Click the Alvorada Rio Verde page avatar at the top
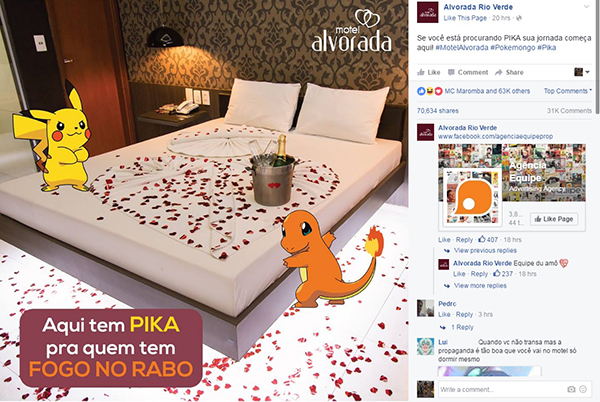Image resolution: width=600 pixels, height=402 pixels. tap(427, 12)
